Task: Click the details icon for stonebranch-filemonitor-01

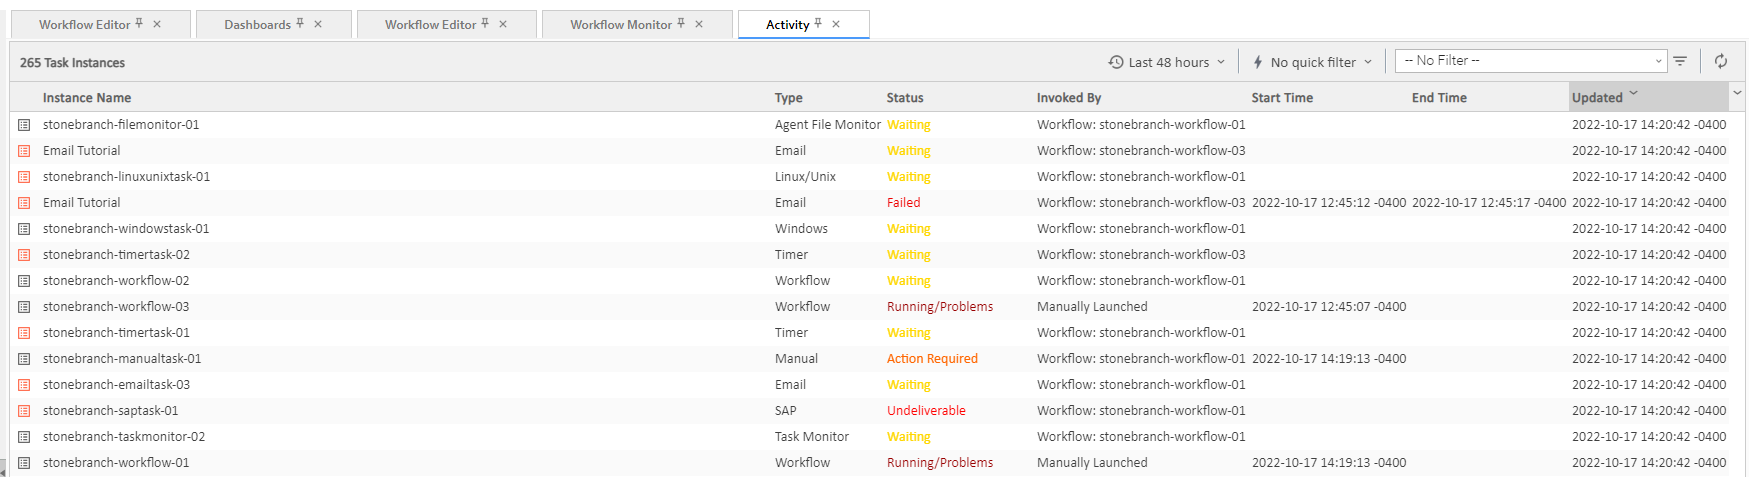Action: coord(24,125)
